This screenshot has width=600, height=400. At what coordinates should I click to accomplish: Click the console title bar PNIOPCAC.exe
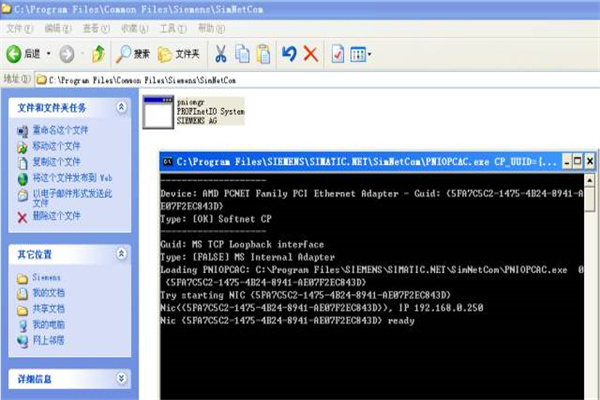coord(367,162)
